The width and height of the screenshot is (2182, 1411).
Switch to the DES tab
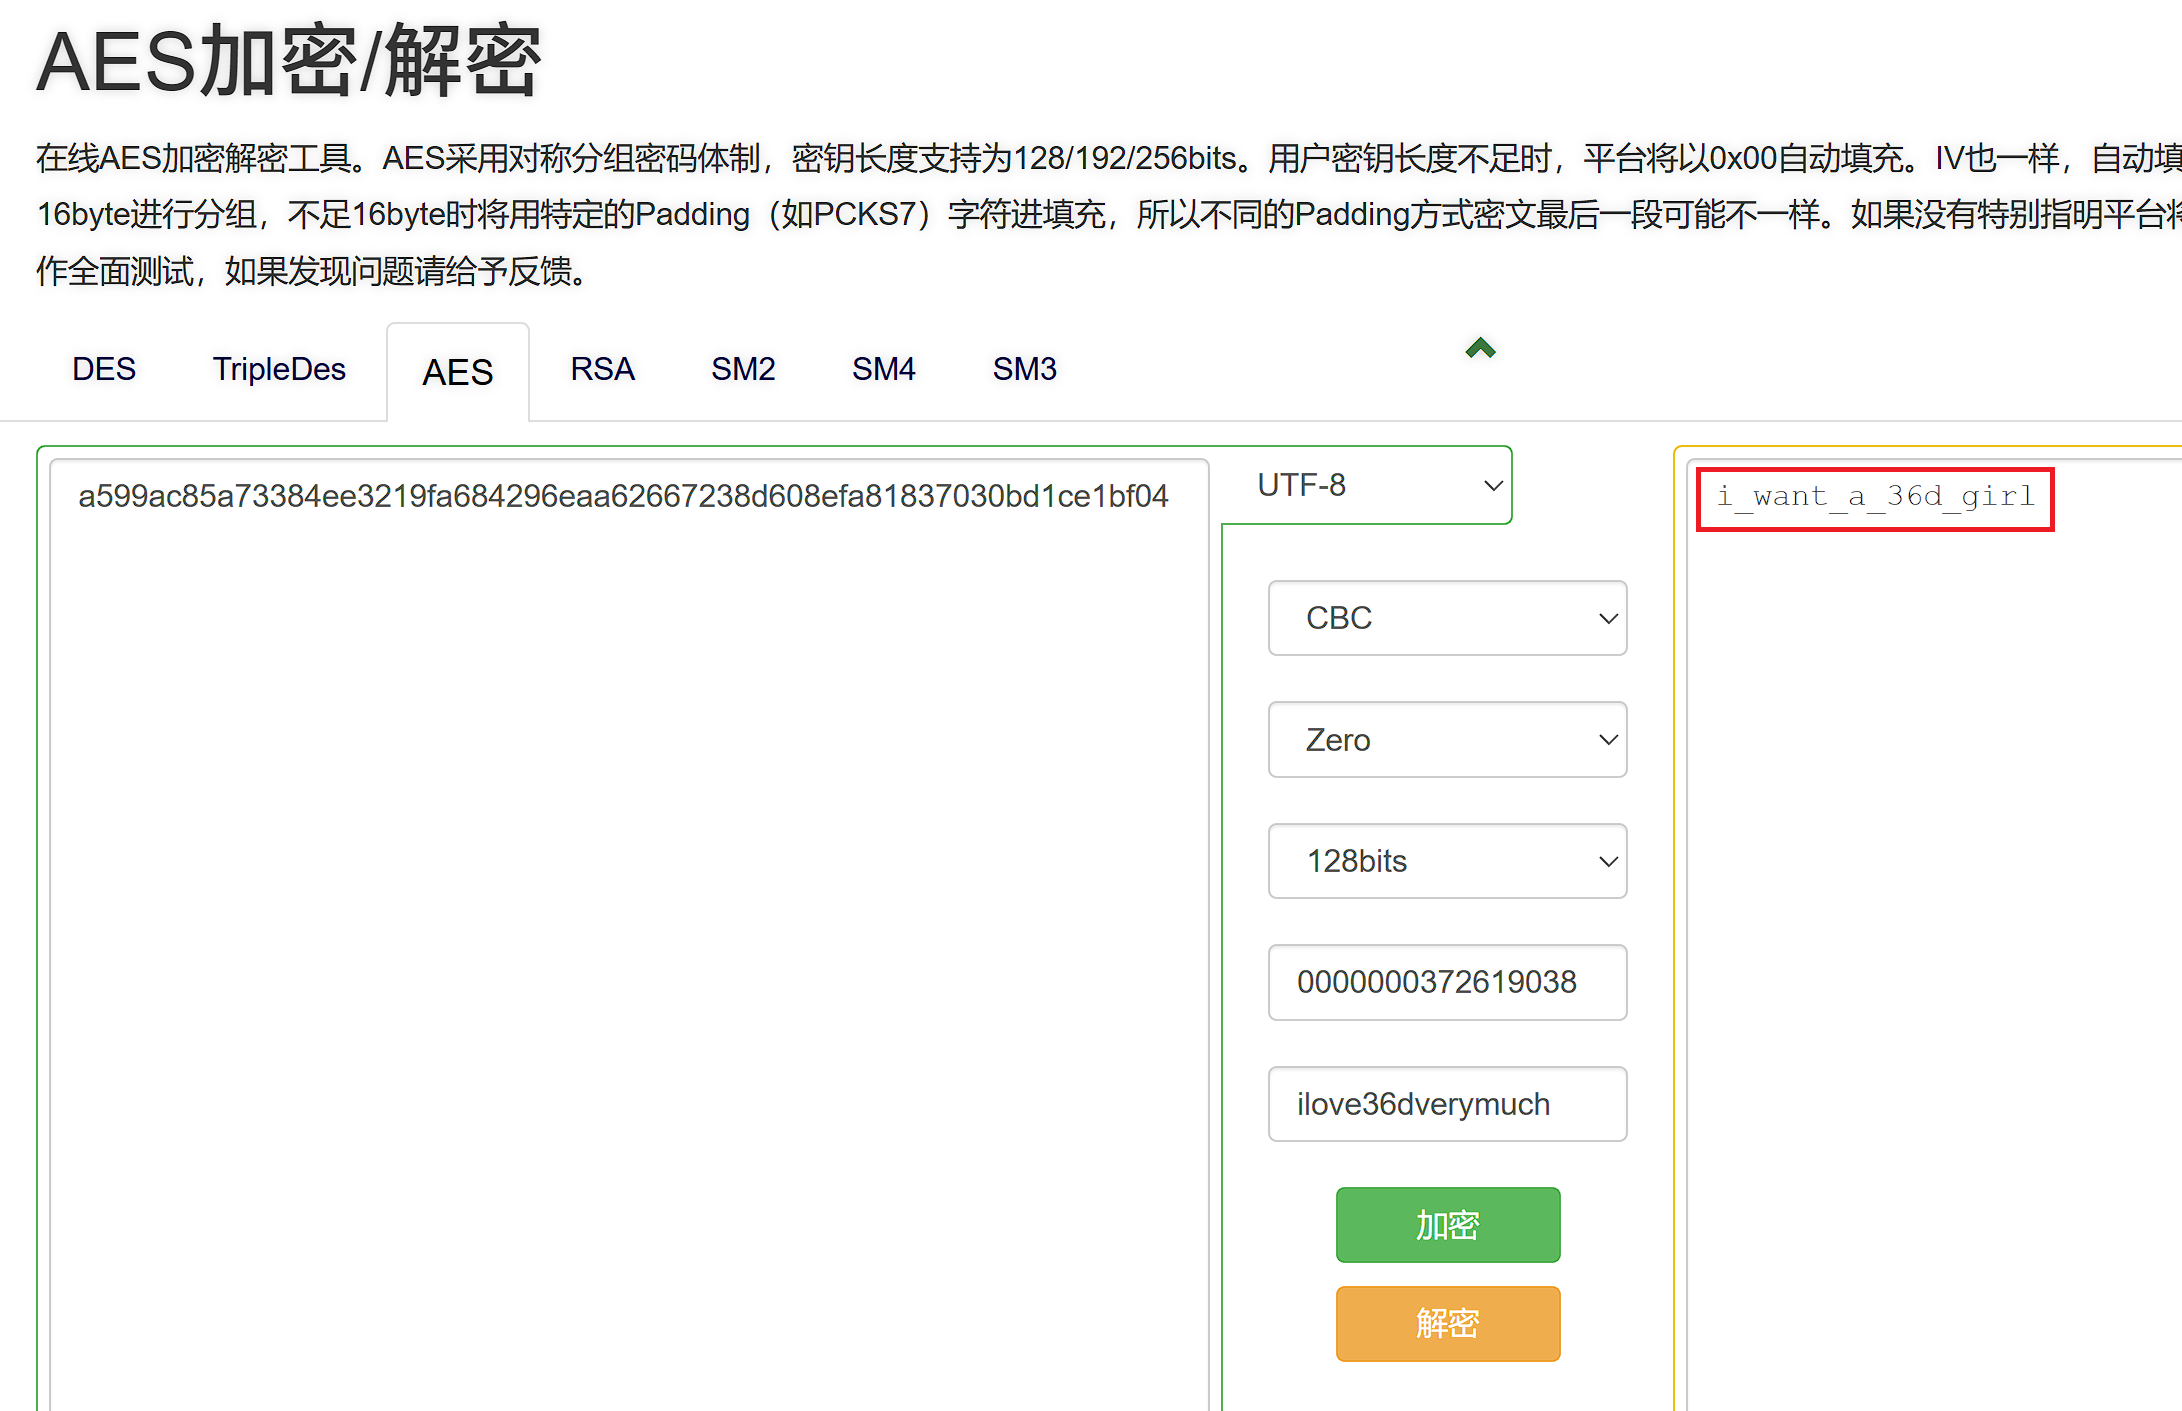[x=104, y=369]
